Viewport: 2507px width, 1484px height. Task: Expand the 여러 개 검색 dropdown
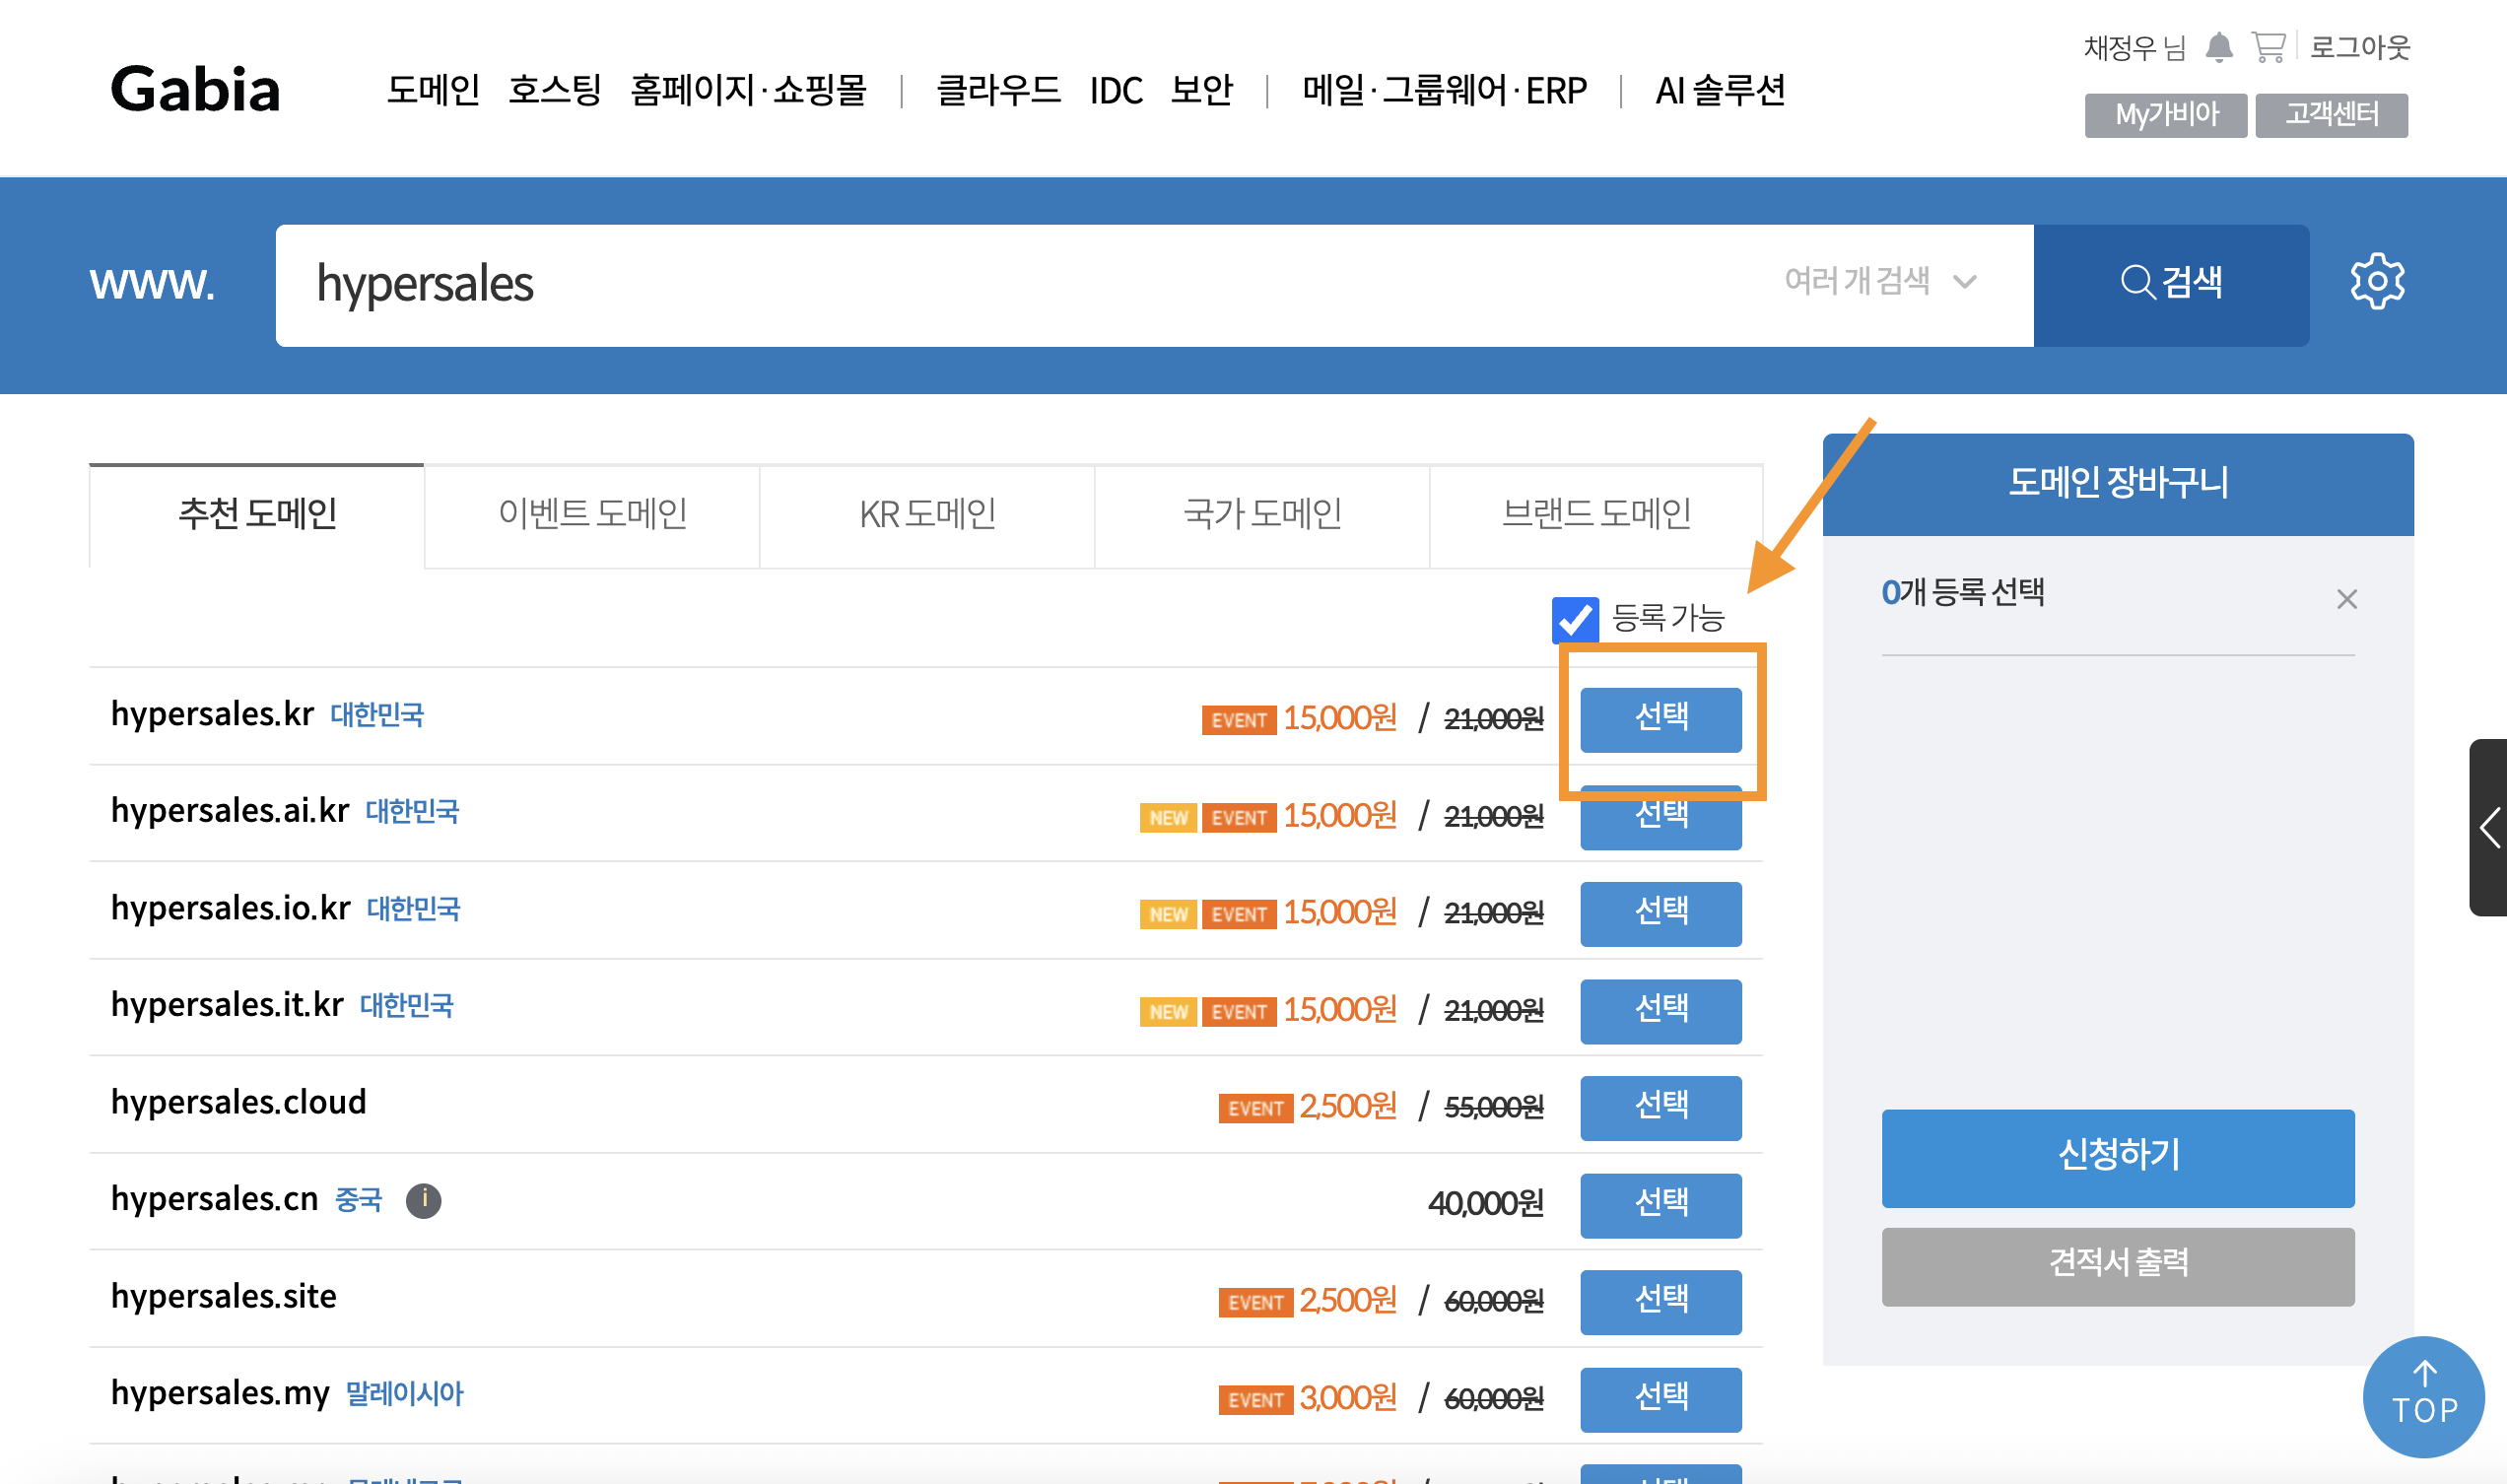click(1880, 282)
